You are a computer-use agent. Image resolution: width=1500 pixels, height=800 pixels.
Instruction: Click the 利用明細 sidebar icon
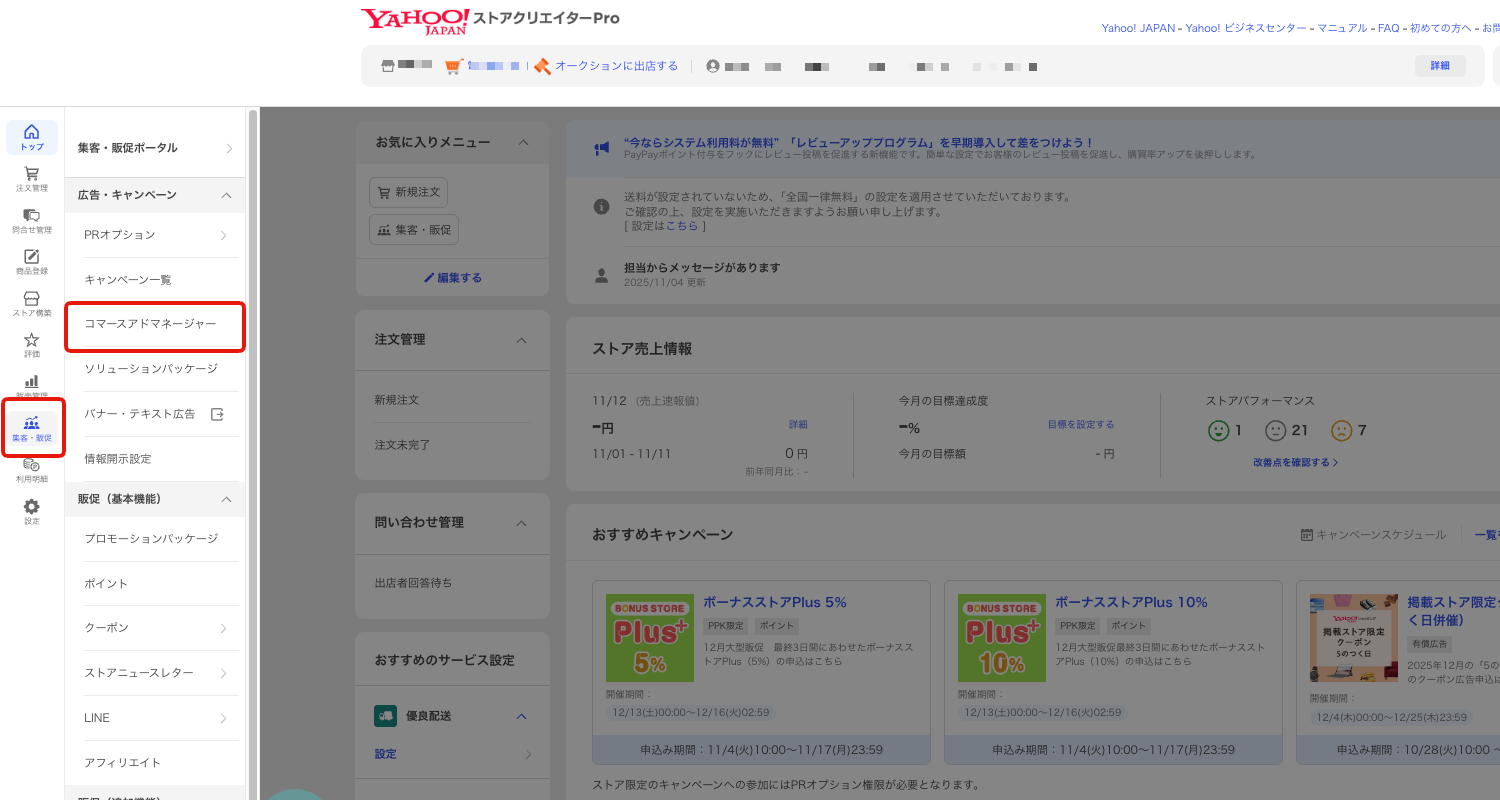click(31, 470)
